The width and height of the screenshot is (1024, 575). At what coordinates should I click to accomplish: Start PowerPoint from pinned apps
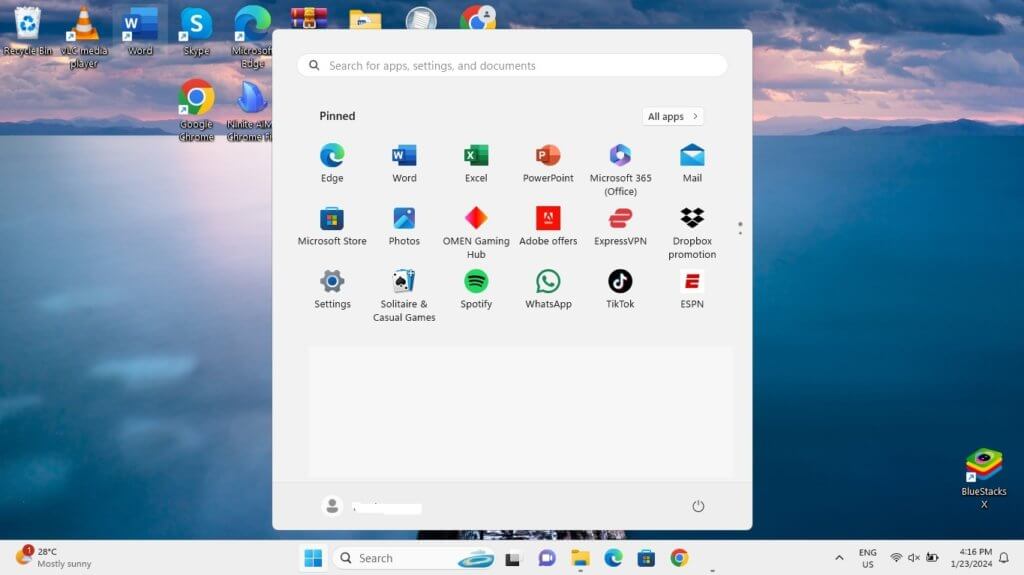point(548,163)
